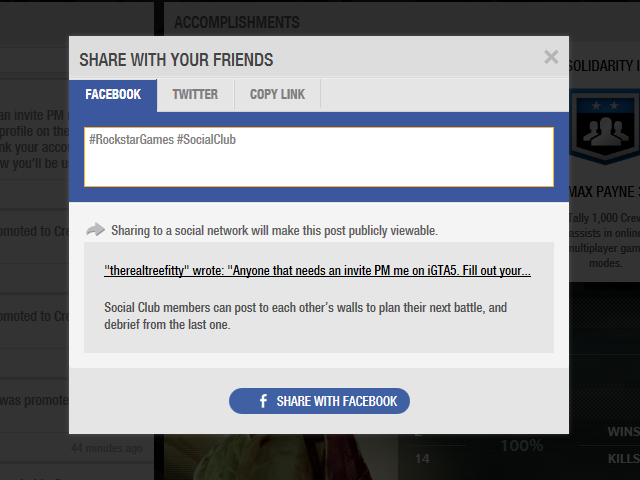
Task: Click the Share With Facebook button
Action: tap(319, 401)
